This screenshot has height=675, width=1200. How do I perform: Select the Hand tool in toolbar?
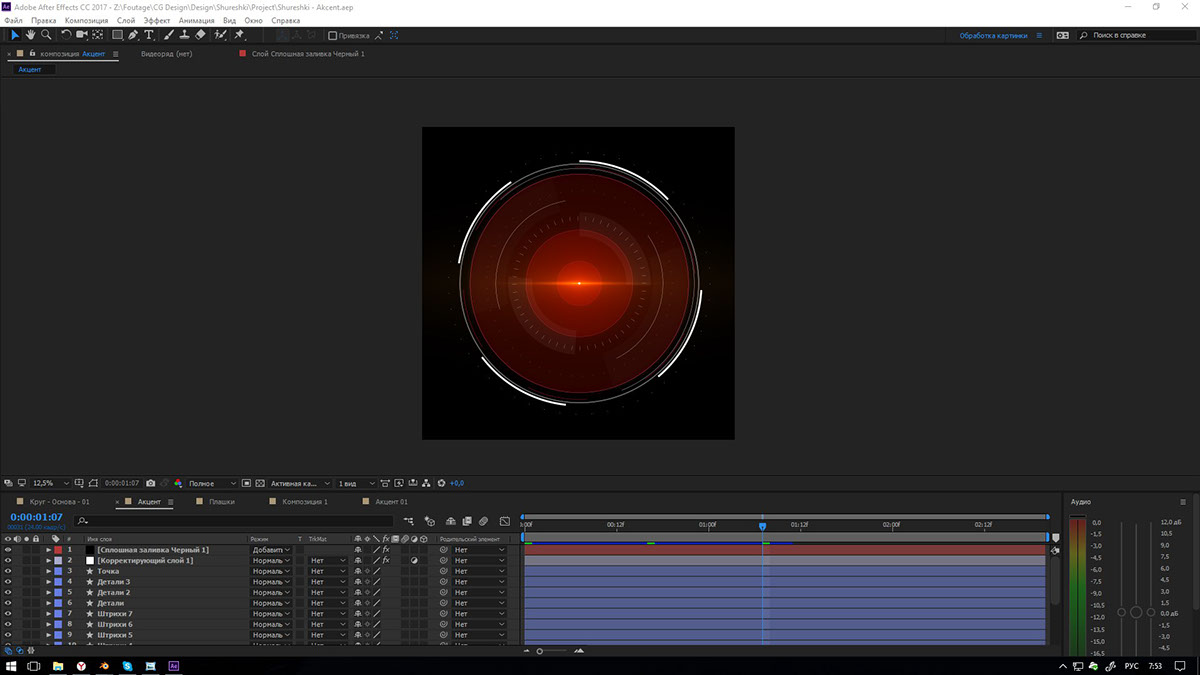(x=30, y=35)
